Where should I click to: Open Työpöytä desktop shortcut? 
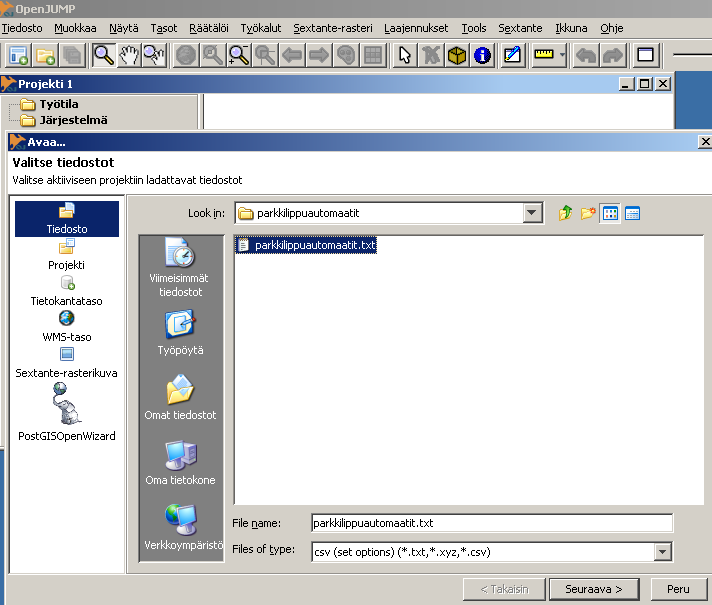pos(180,332)
